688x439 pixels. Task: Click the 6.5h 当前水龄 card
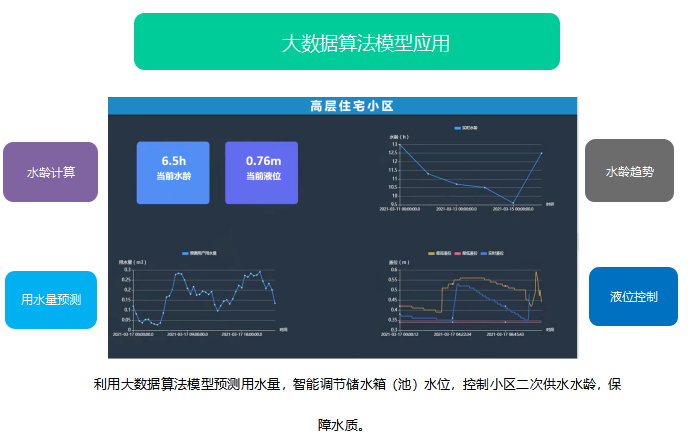point(173,172)
